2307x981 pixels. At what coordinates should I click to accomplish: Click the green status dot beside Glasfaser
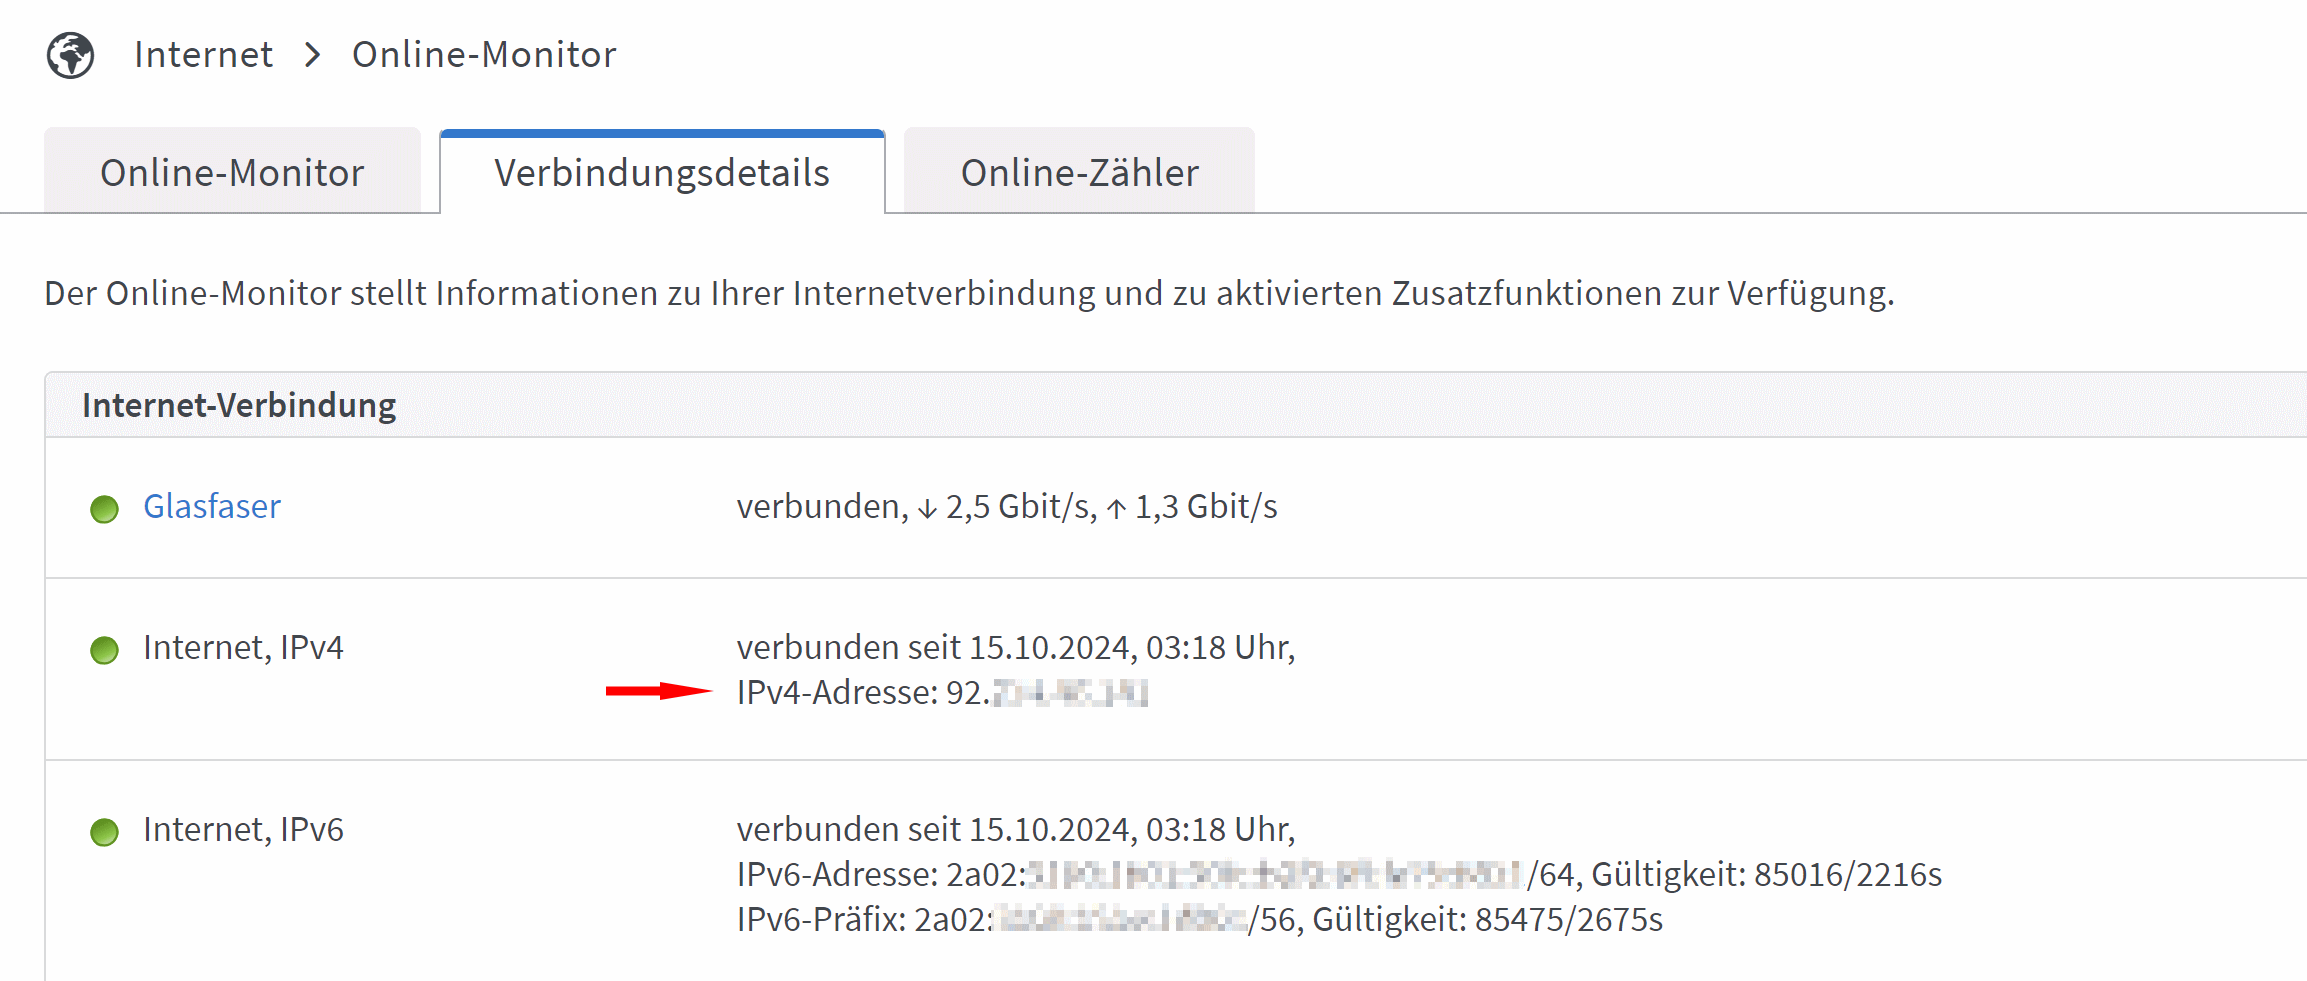(x=104, y=509)
